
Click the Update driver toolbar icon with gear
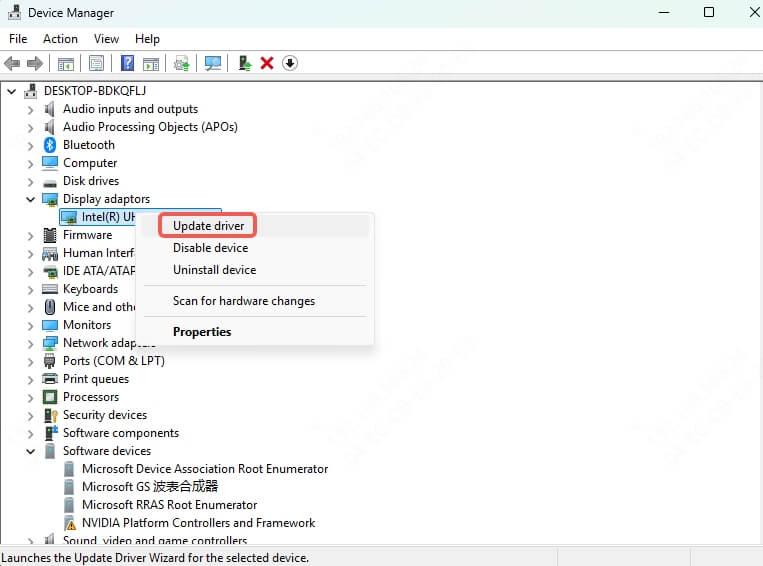coord(182,63)
